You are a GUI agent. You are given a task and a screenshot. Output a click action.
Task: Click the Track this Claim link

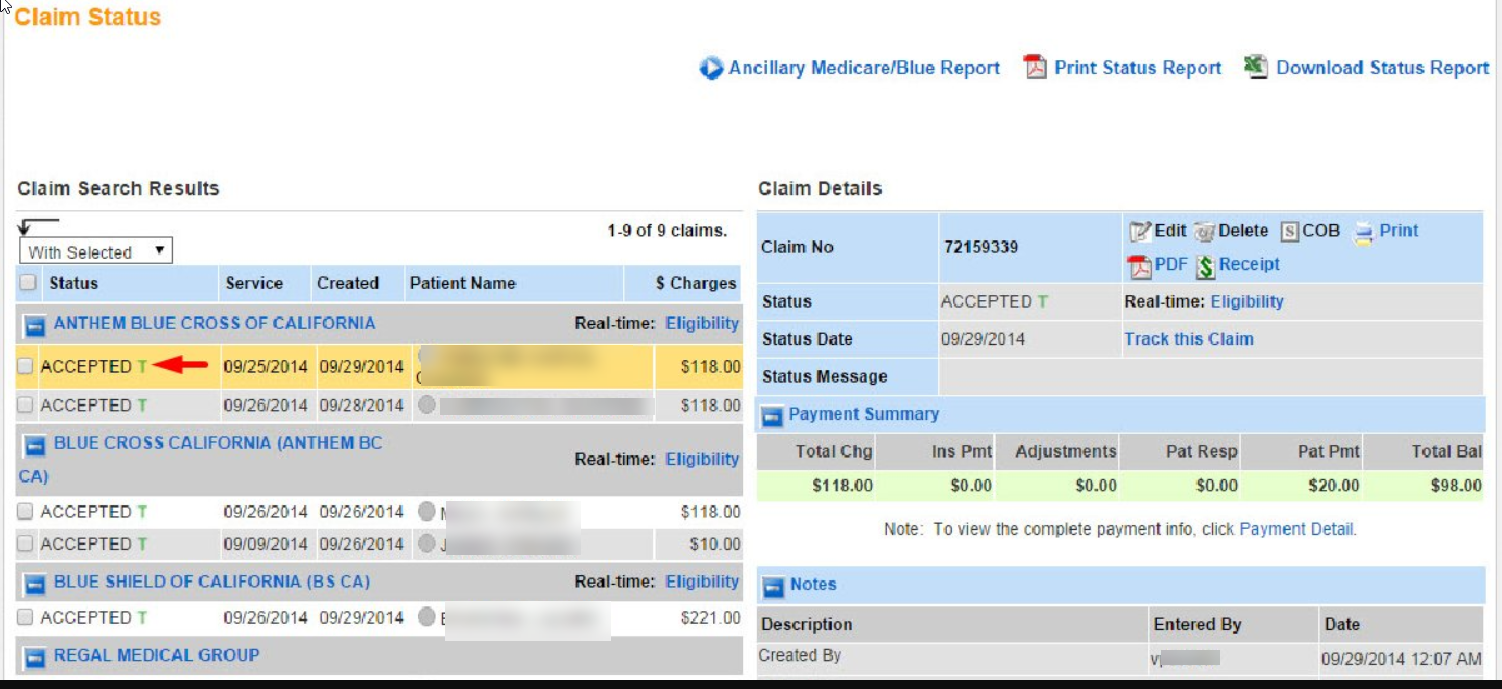click(x=1188, y=339)
